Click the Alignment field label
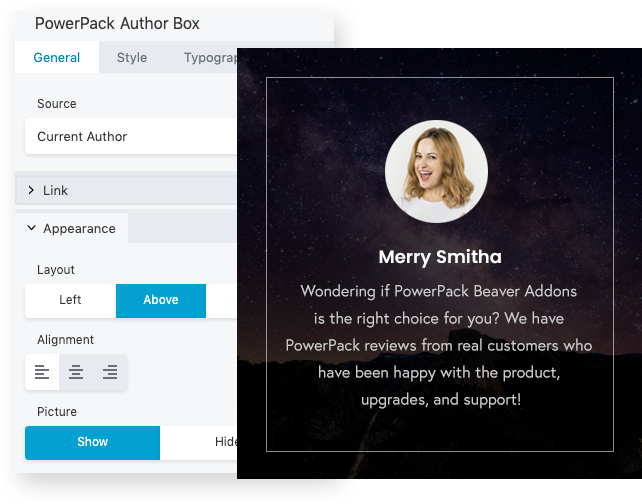The image size is (642, 504). point(66,340)
